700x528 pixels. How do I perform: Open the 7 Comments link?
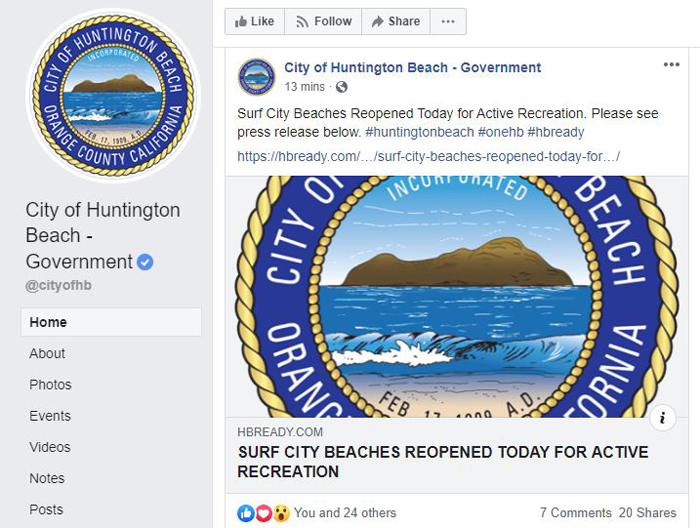click(x=575, y=513)
